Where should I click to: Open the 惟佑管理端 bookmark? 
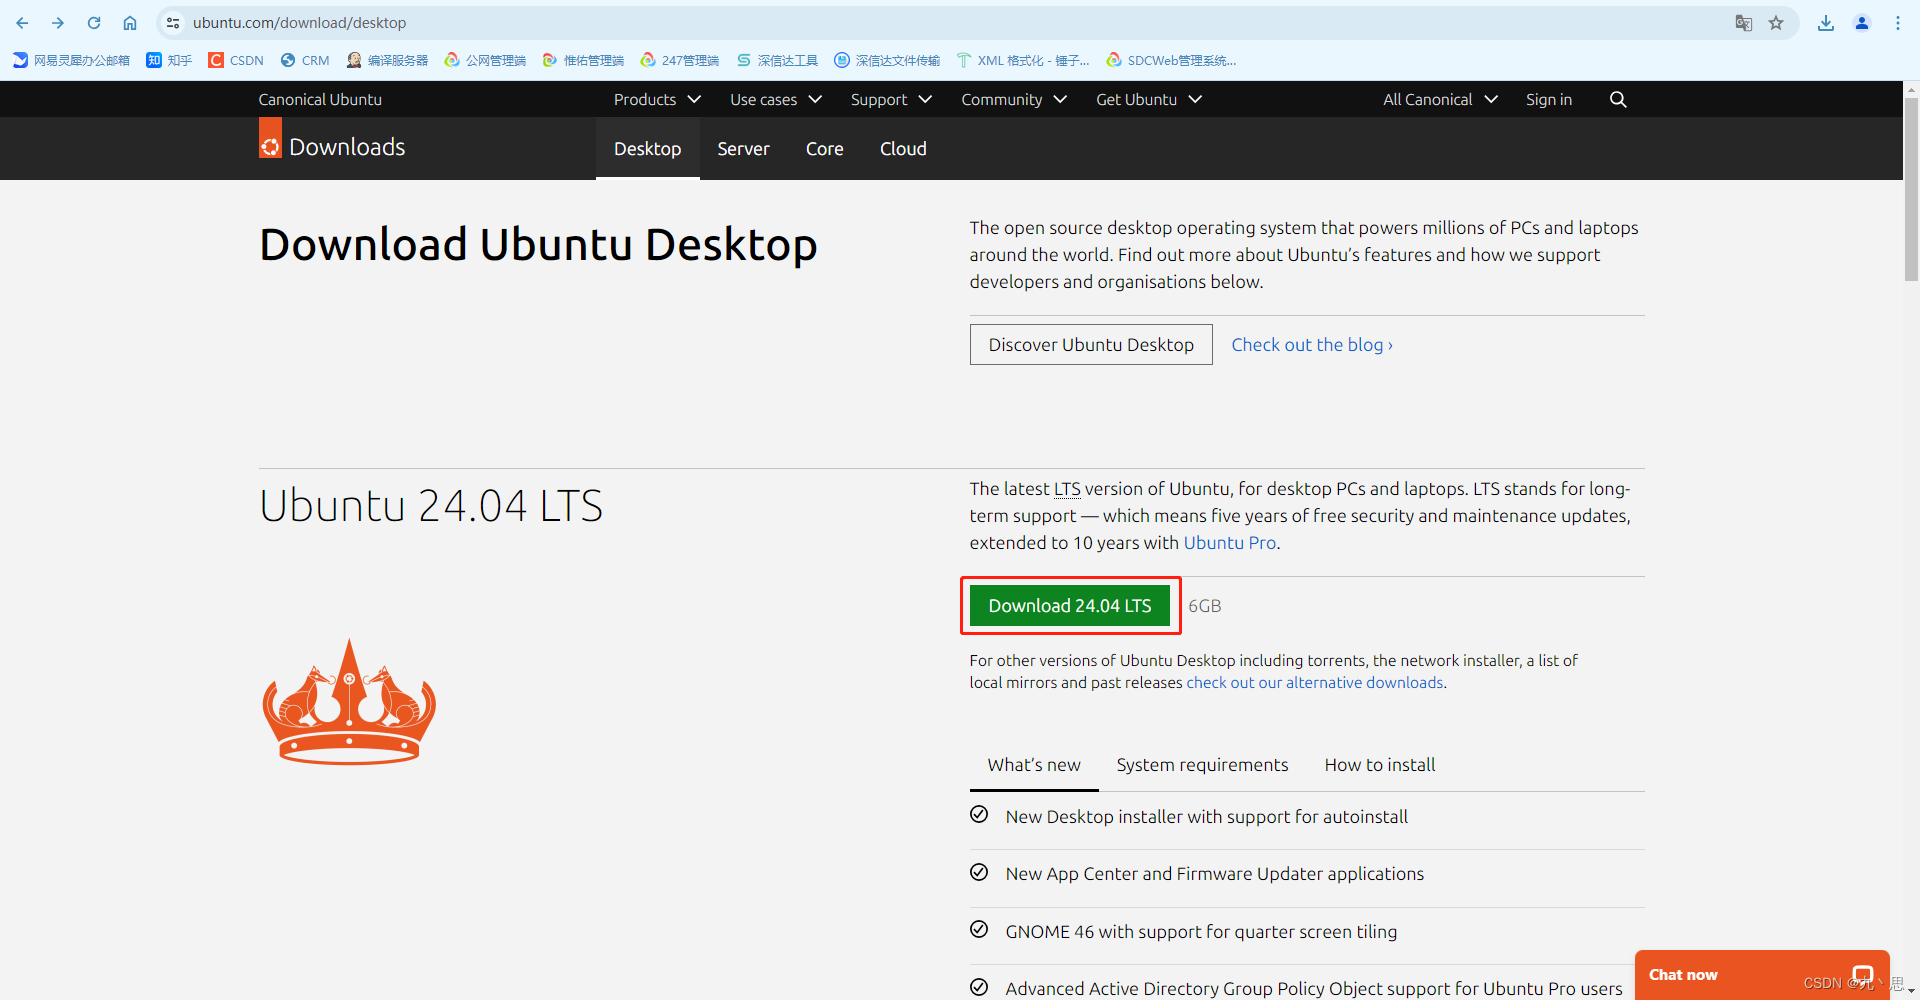click(583, 60)
